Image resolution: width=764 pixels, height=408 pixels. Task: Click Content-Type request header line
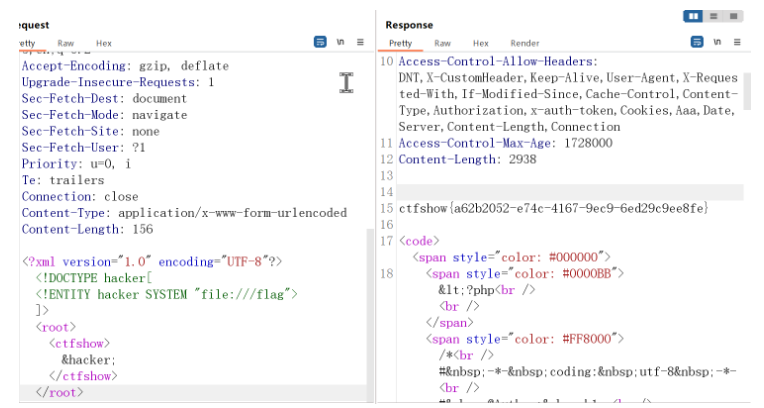[184, 213]
